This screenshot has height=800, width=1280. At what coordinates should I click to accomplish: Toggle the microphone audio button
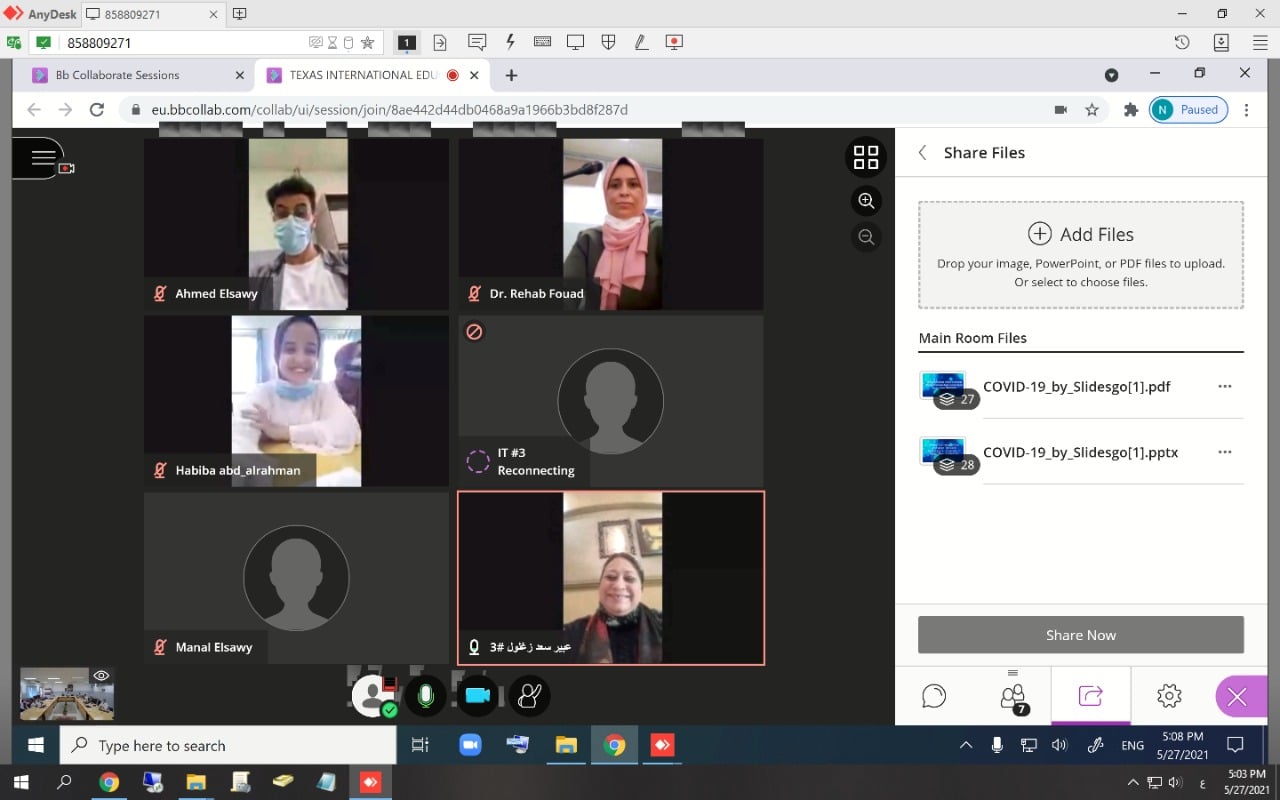click(426, 695)
